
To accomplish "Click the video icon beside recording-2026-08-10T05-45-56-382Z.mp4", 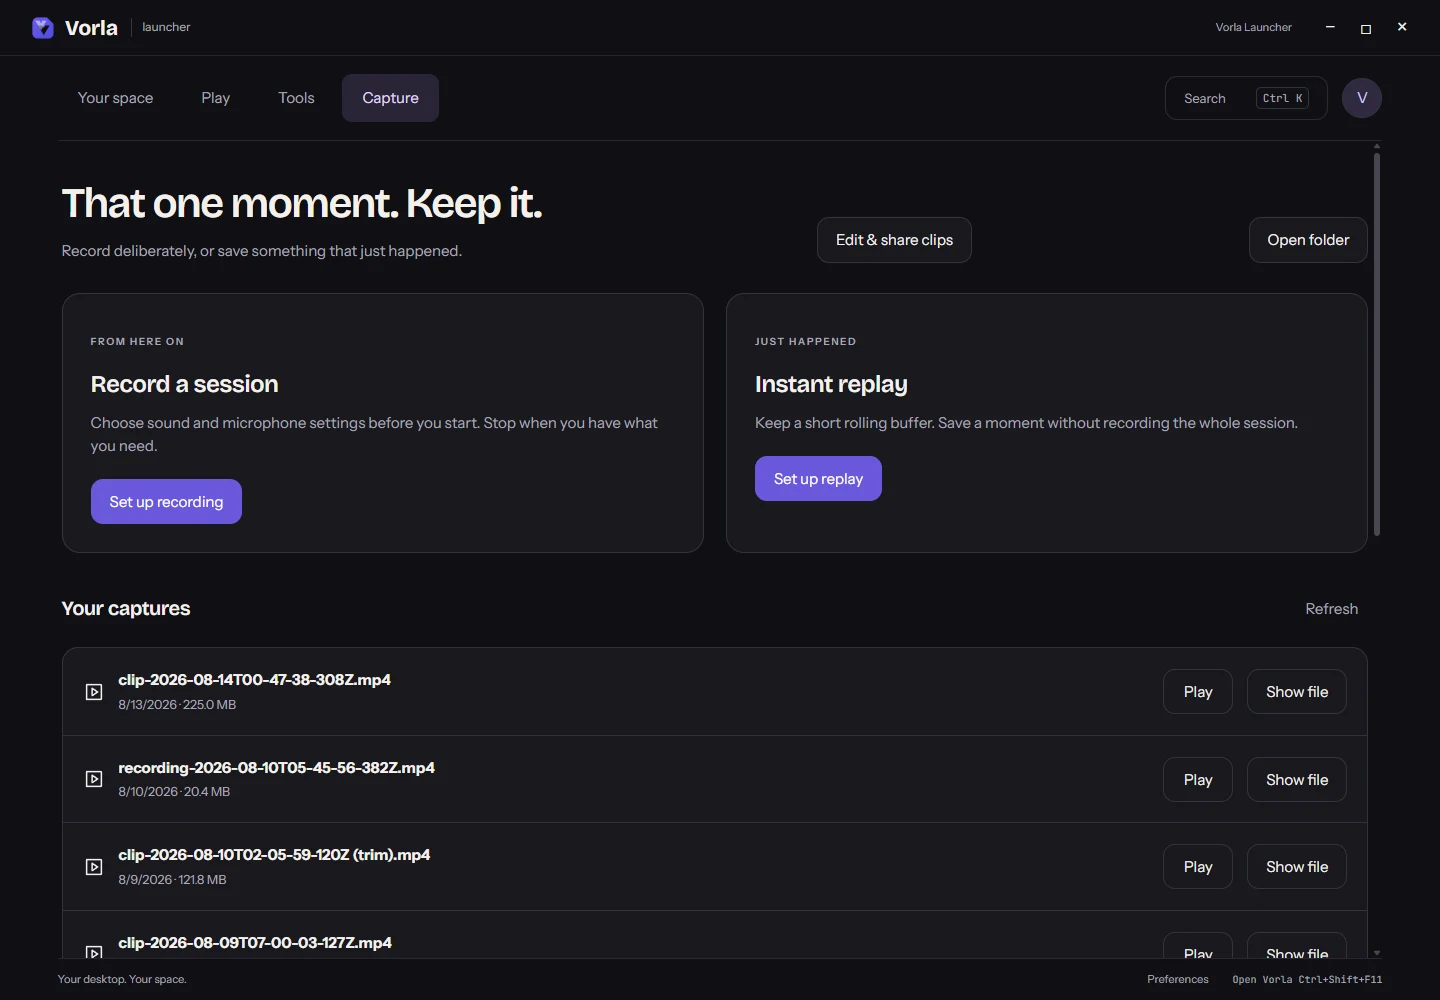I will 94,779.
